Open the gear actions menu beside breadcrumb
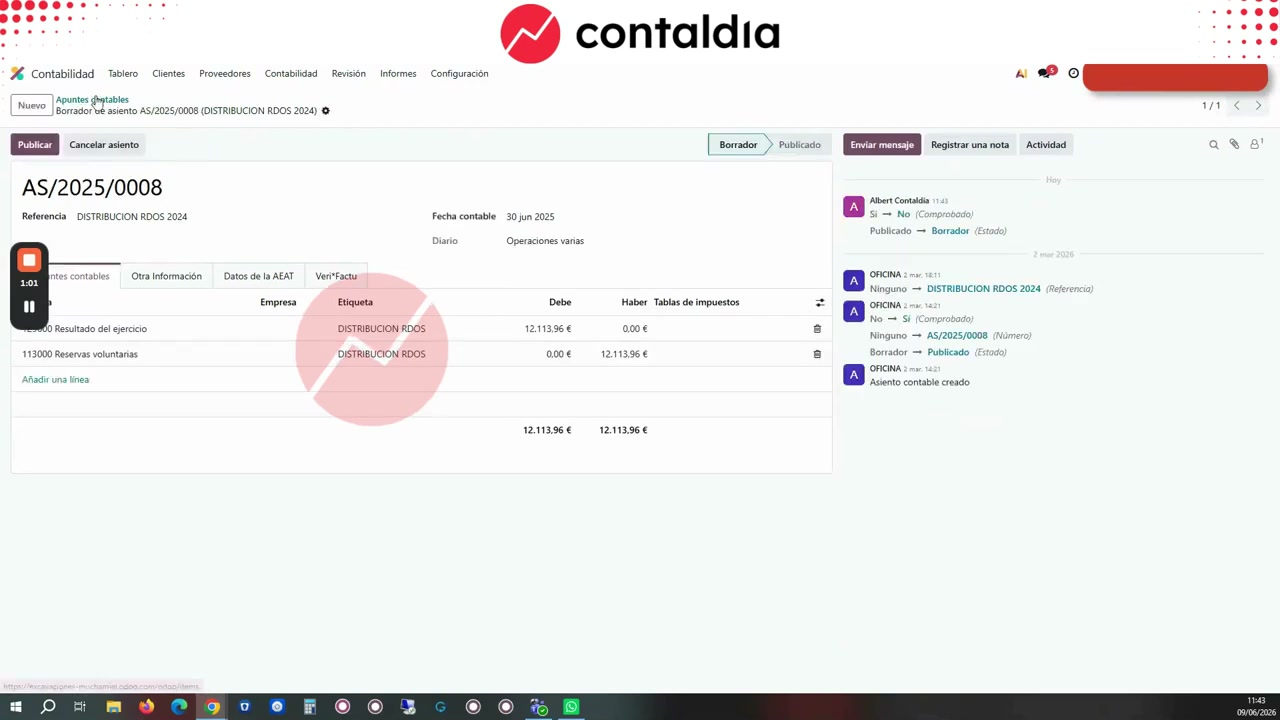Screen dimensions: 1280x720 click(x=325, y=111)
